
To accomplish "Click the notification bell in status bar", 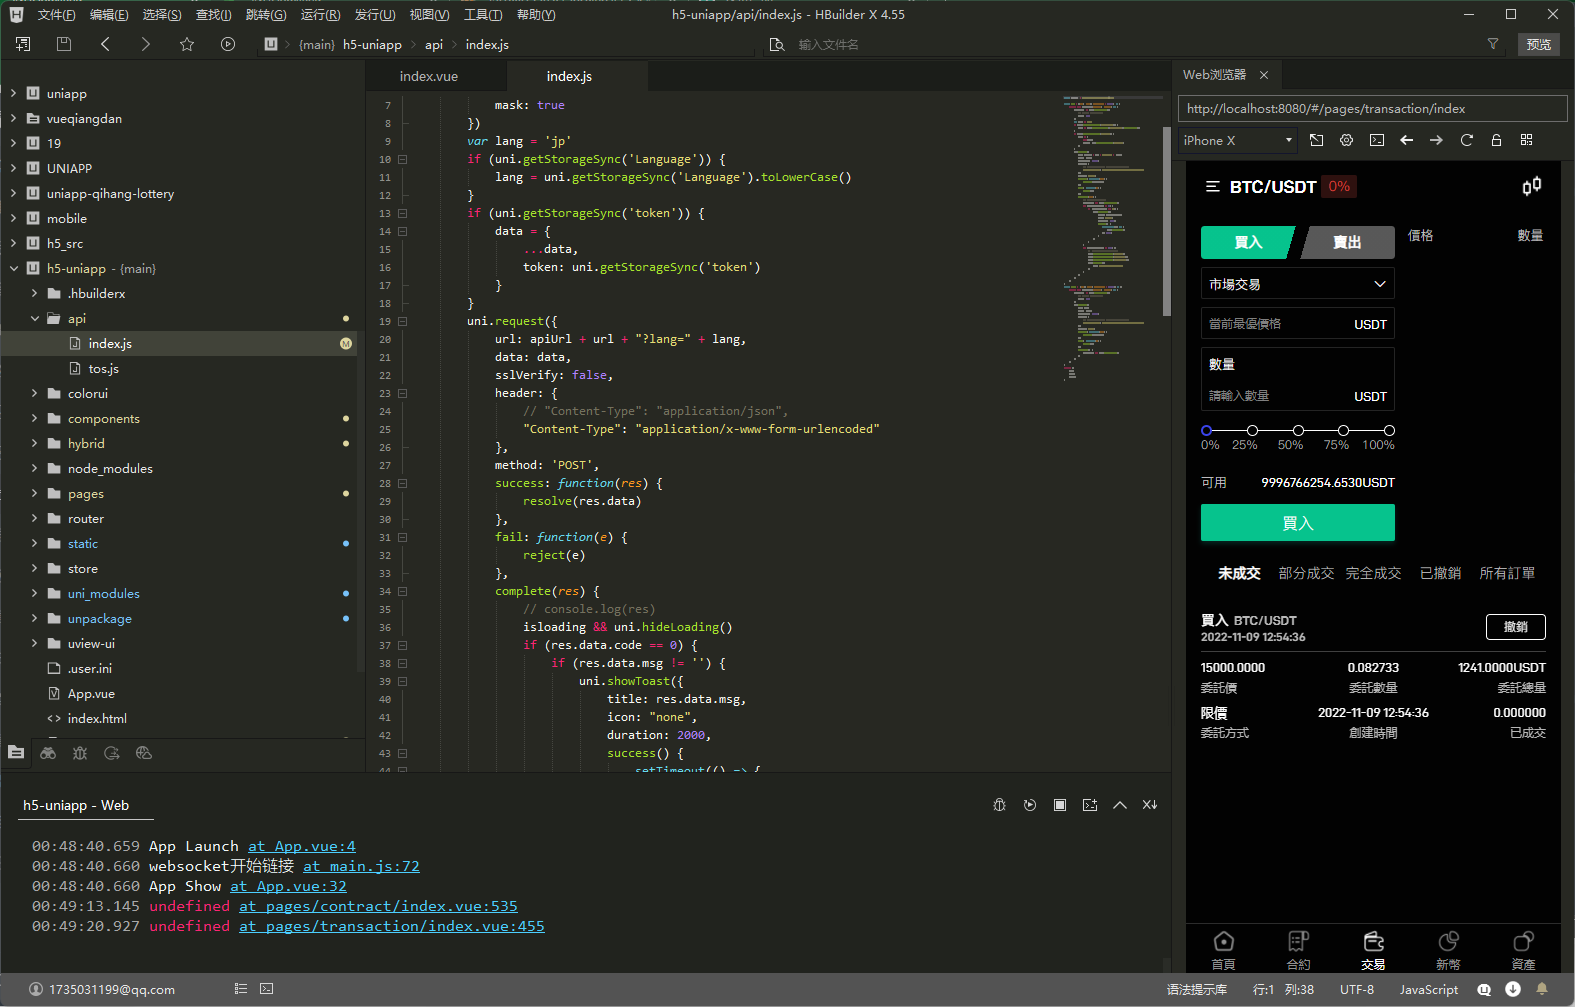I will pyautogui.click(x=1542, y=989).
